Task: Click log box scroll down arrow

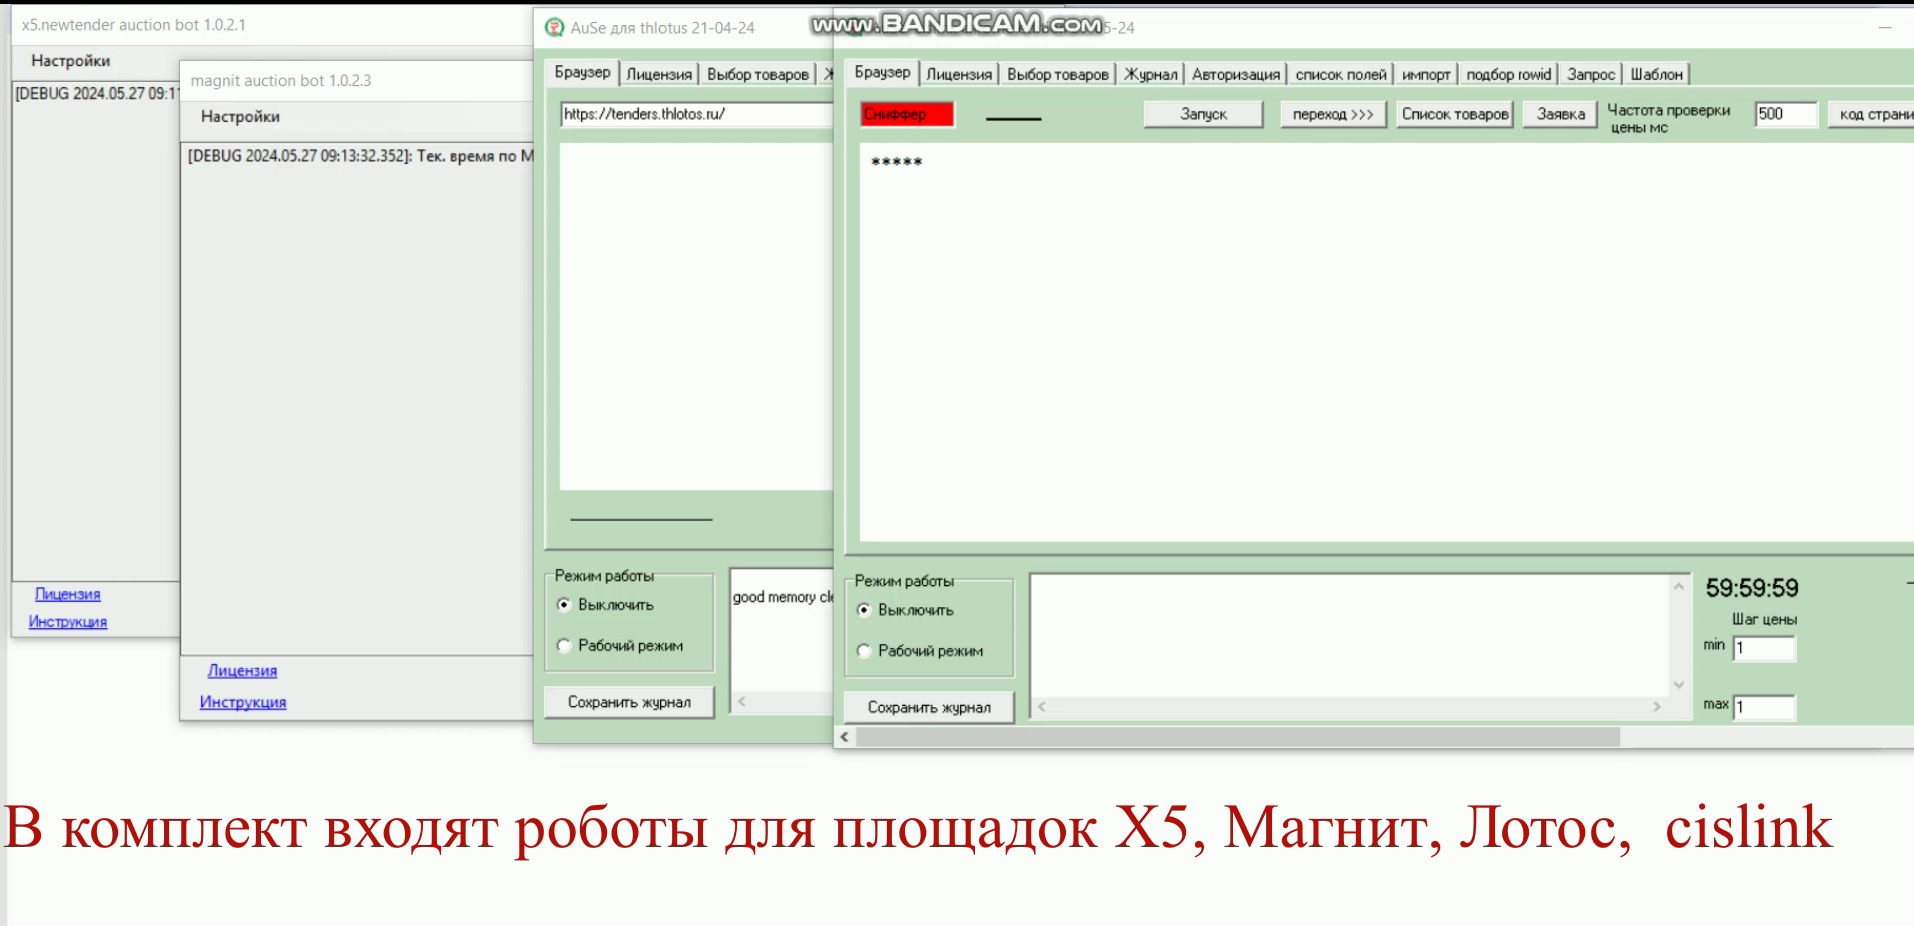Action: tap(1679, 685)
